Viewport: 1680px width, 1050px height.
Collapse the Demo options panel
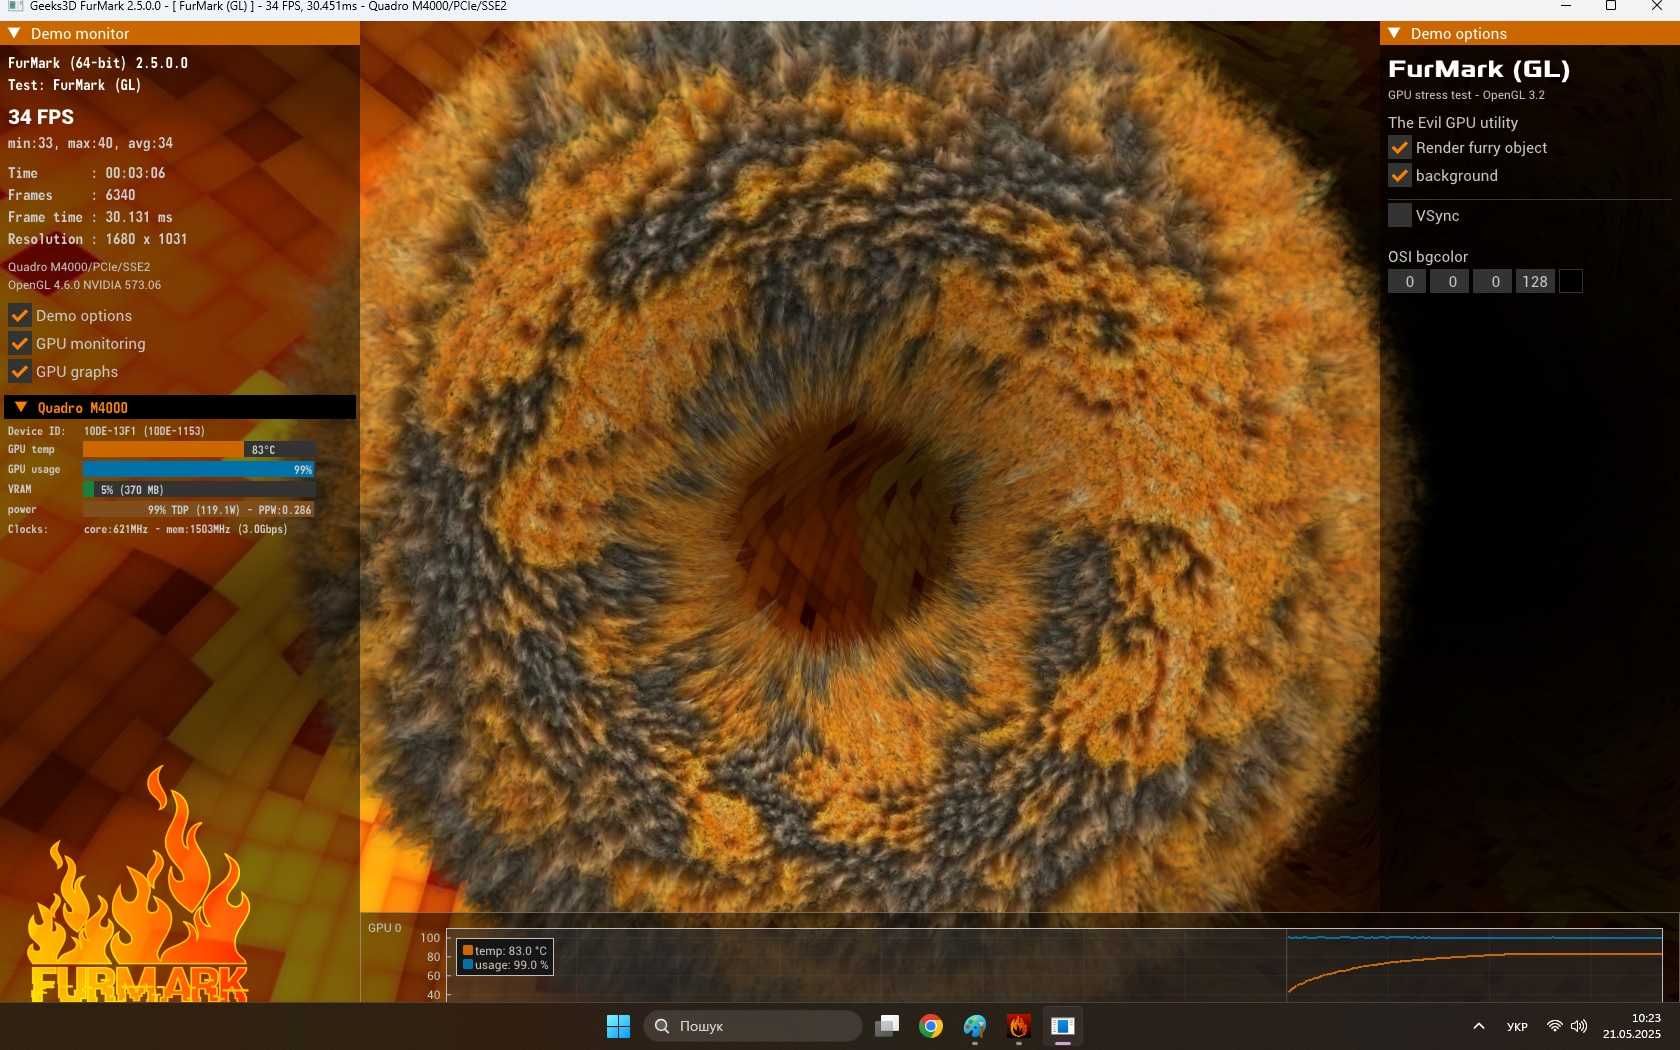point(1394,33)
